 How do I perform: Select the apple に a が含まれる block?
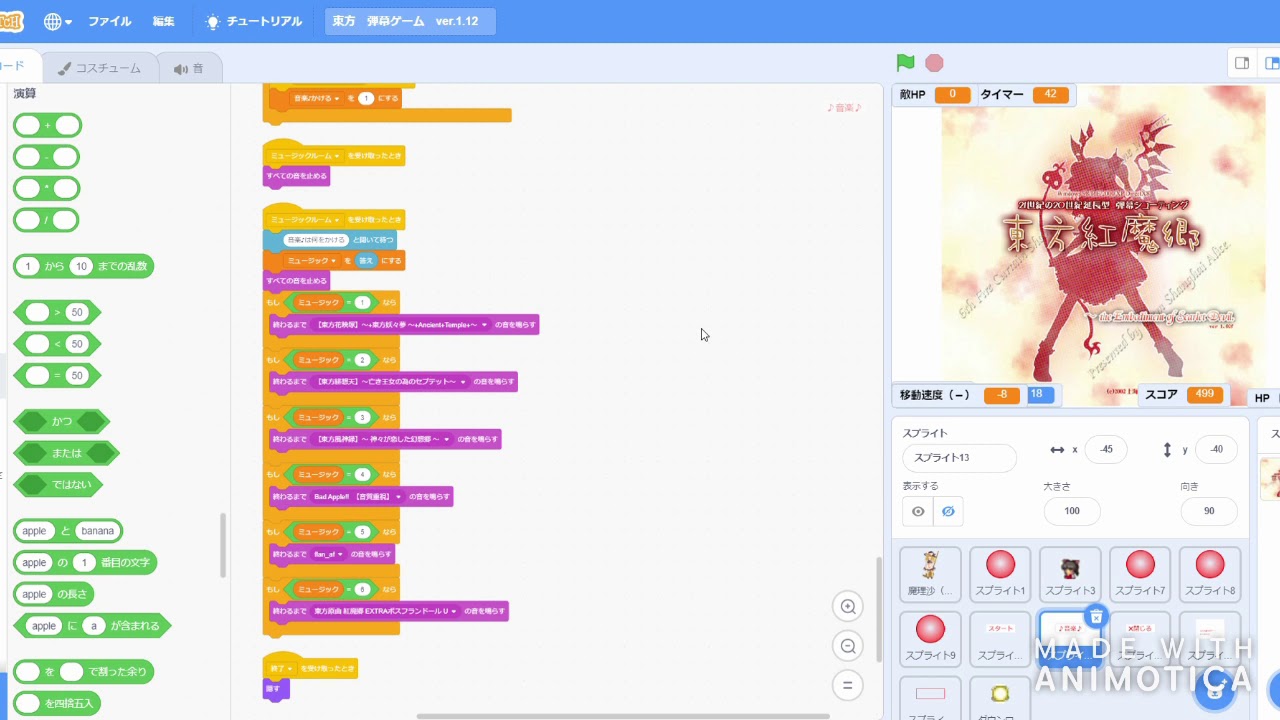92,626
